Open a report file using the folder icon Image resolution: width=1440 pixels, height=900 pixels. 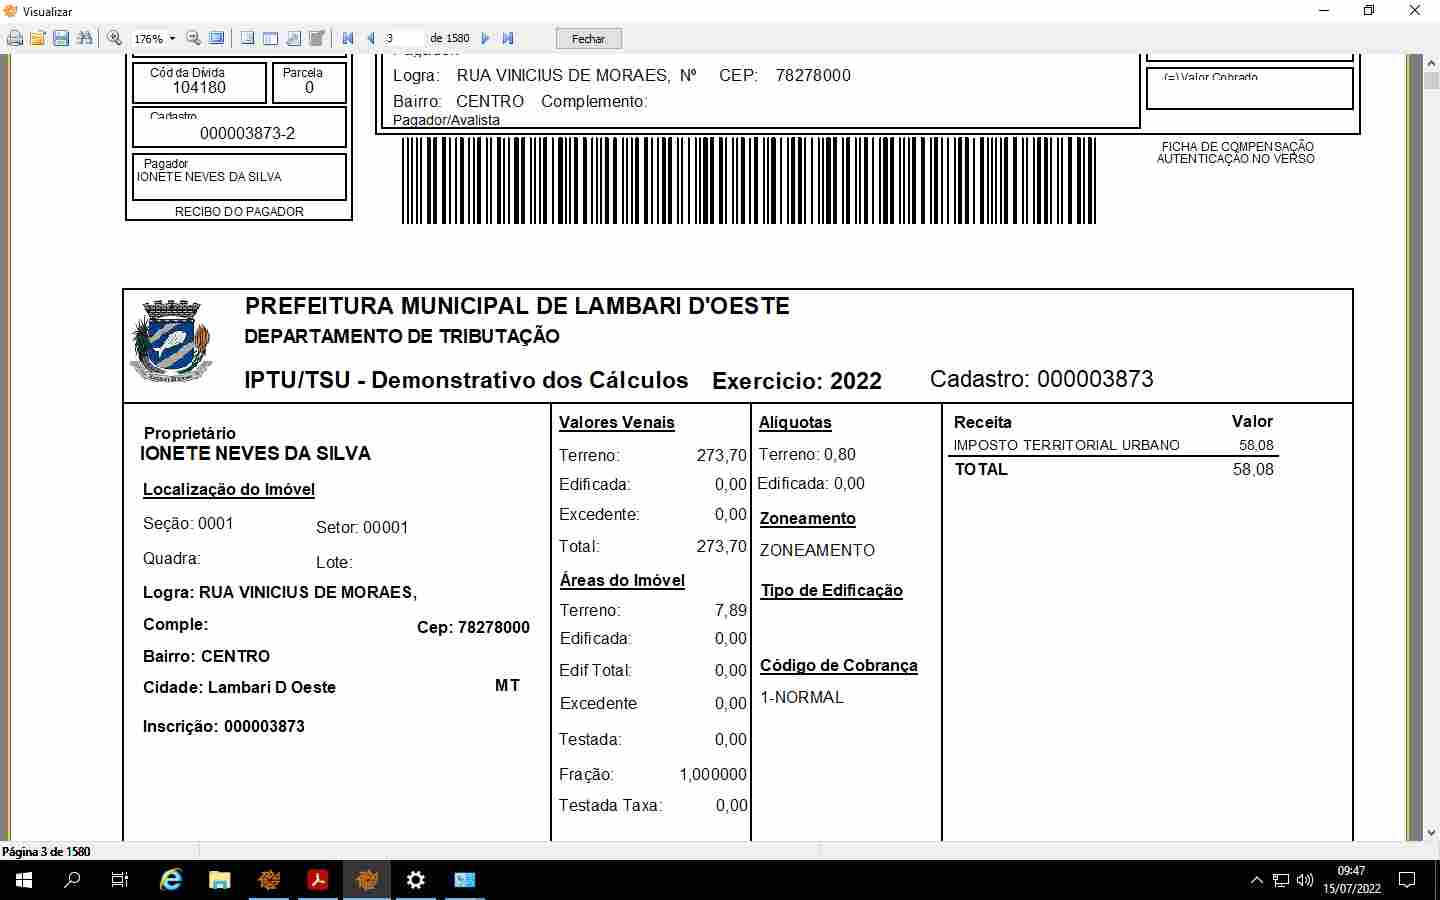click(x=38, y=38)
